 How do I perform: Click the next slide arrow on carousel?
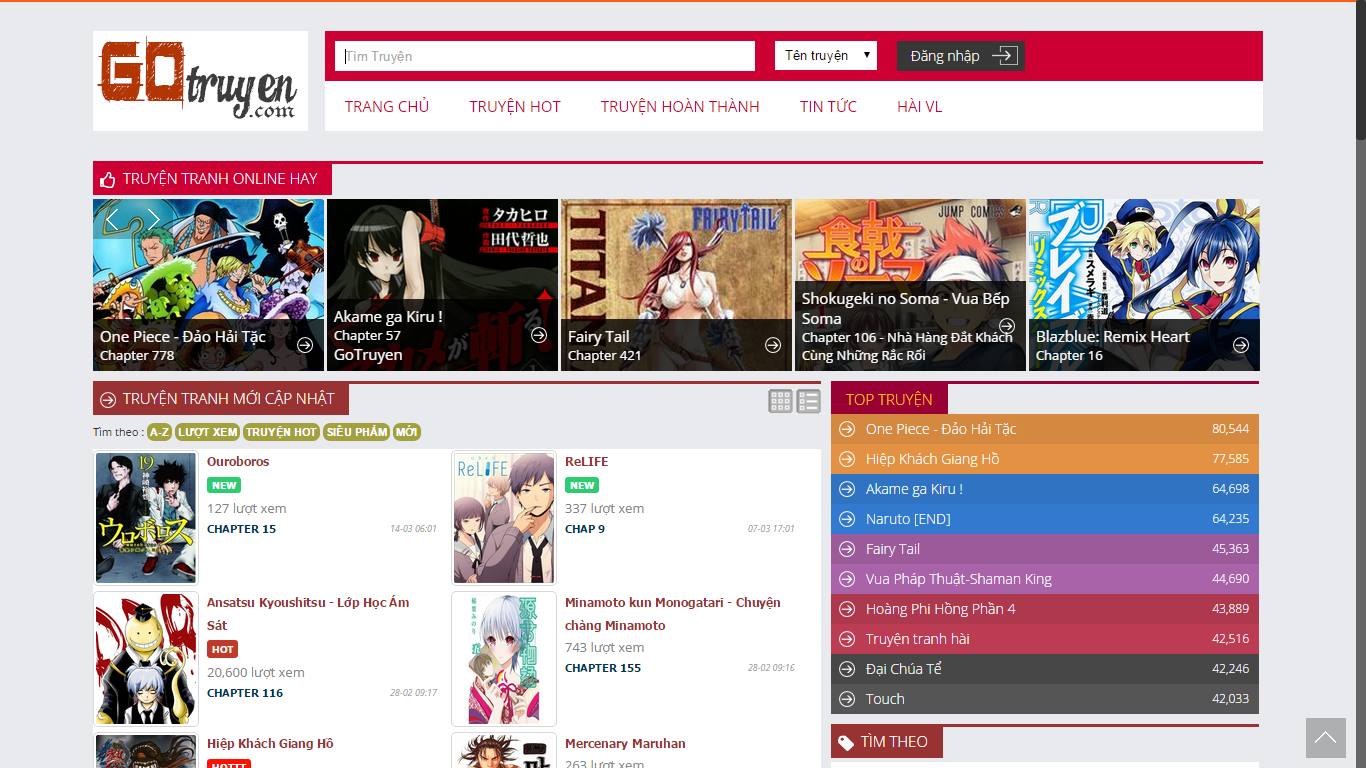pyautogui.click(x=154, y=220)
